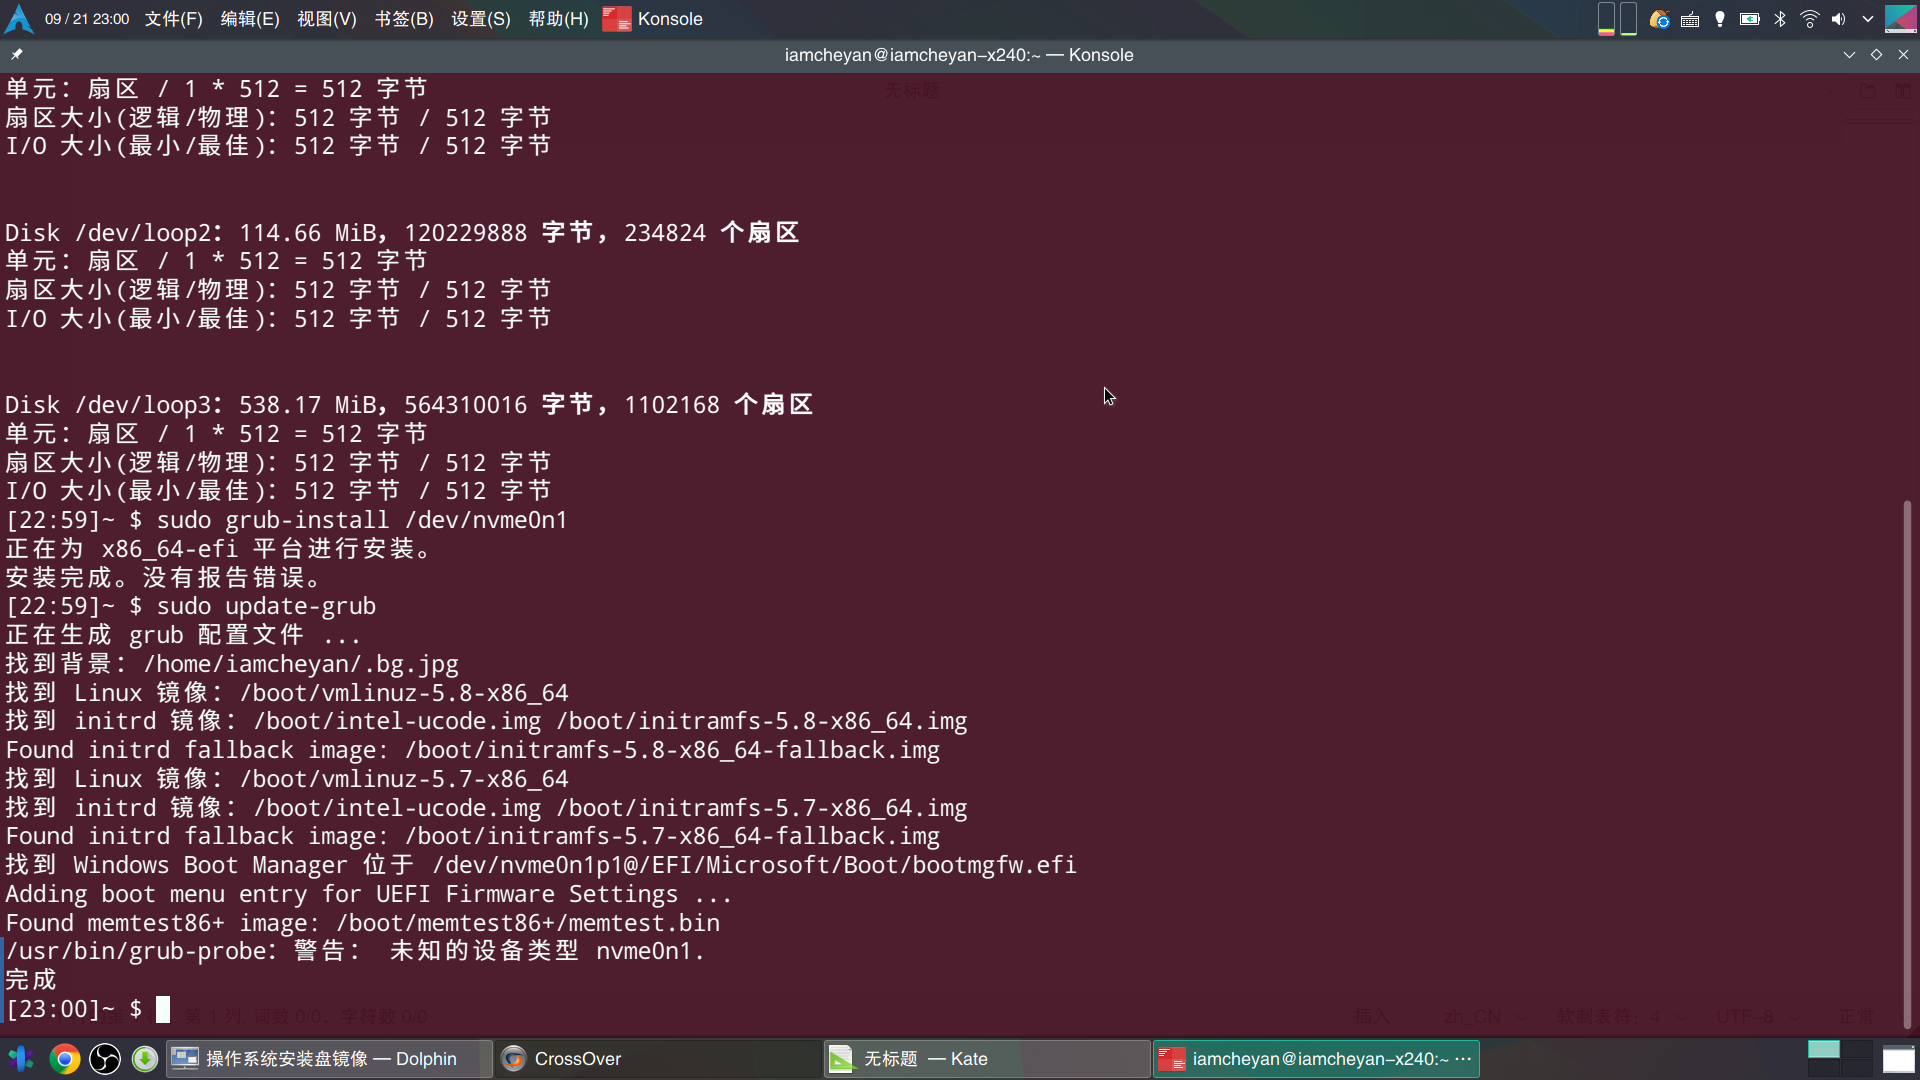Click the blue launcher icon at taskbar far left
This screenshot has height=1080, width=1920.
20,1058
